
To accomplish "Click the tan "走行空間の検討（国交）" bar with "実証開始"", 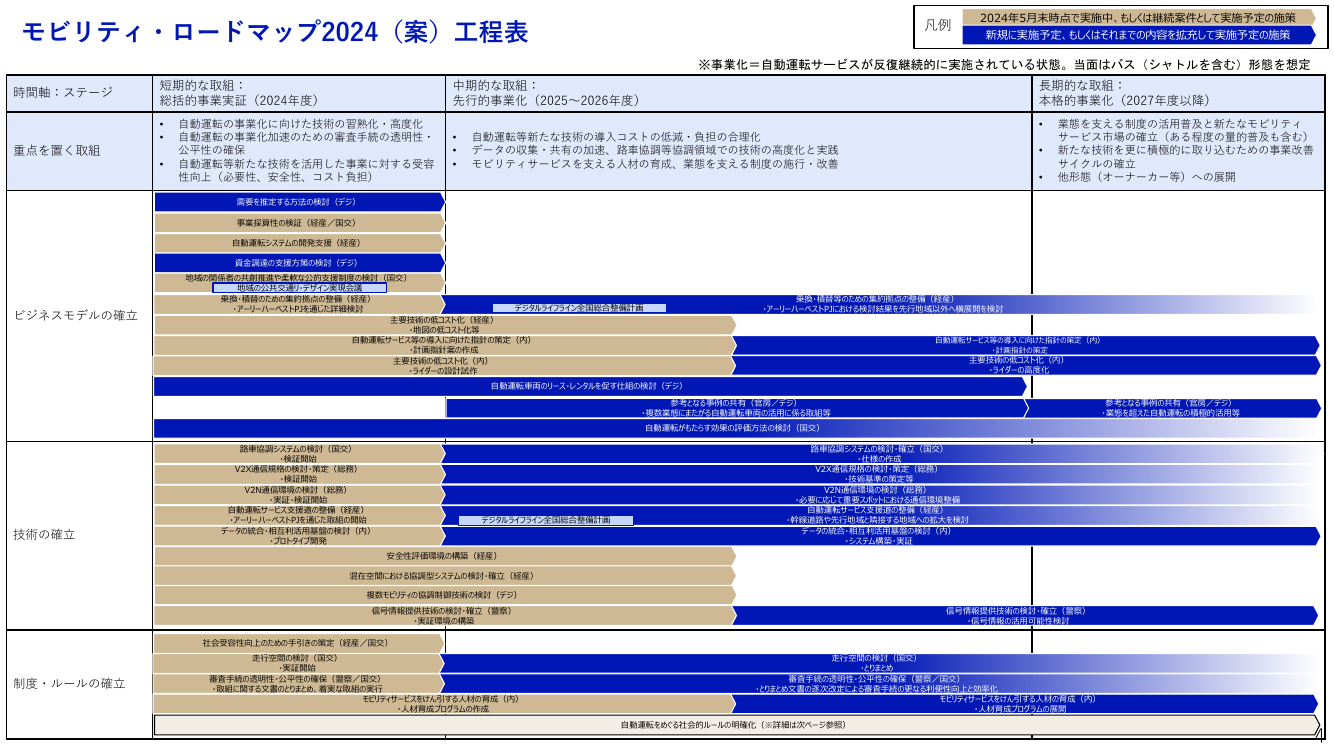I will 299,663.
